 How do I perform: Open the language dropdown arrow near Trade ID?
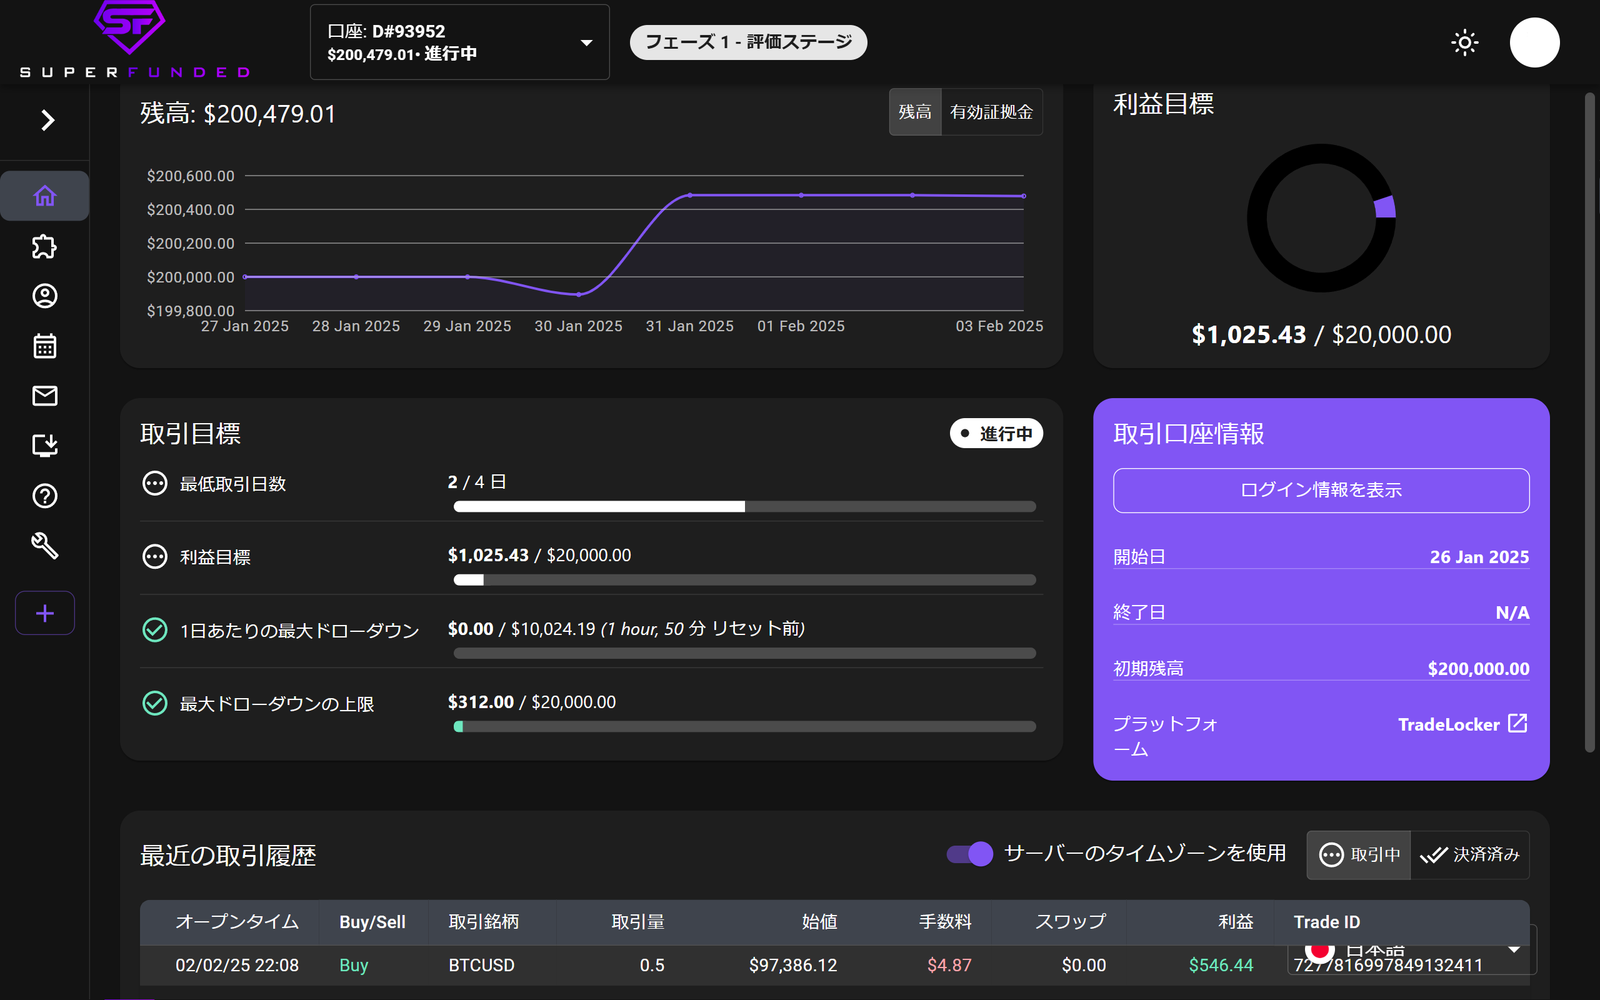click(1514, 949)
